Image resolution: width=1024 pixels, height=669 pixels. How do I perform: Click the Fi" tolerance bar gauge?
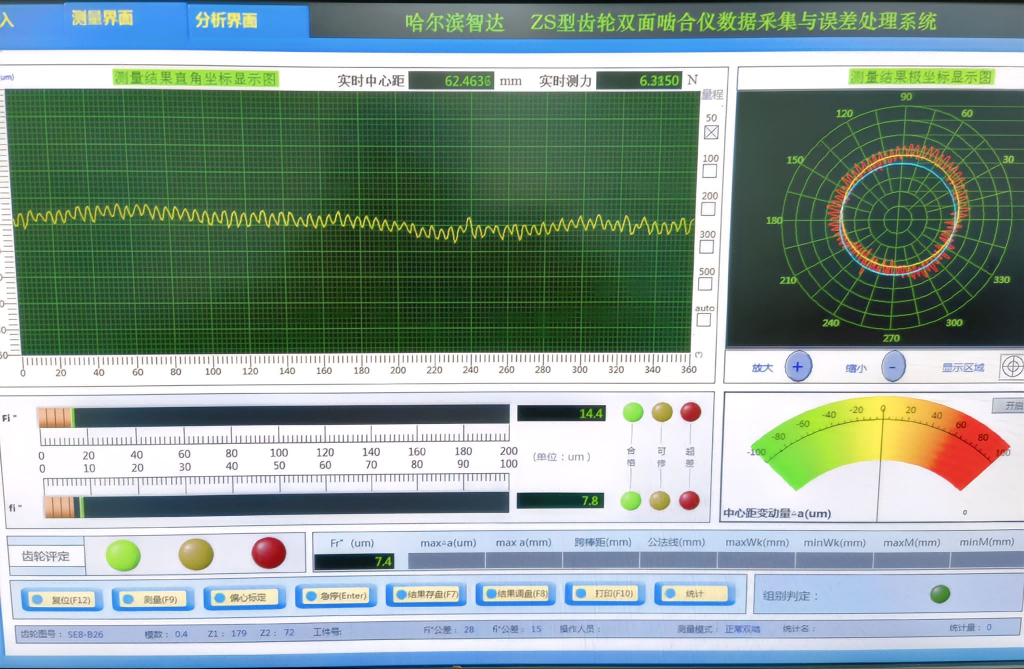[x=273, y=415]
